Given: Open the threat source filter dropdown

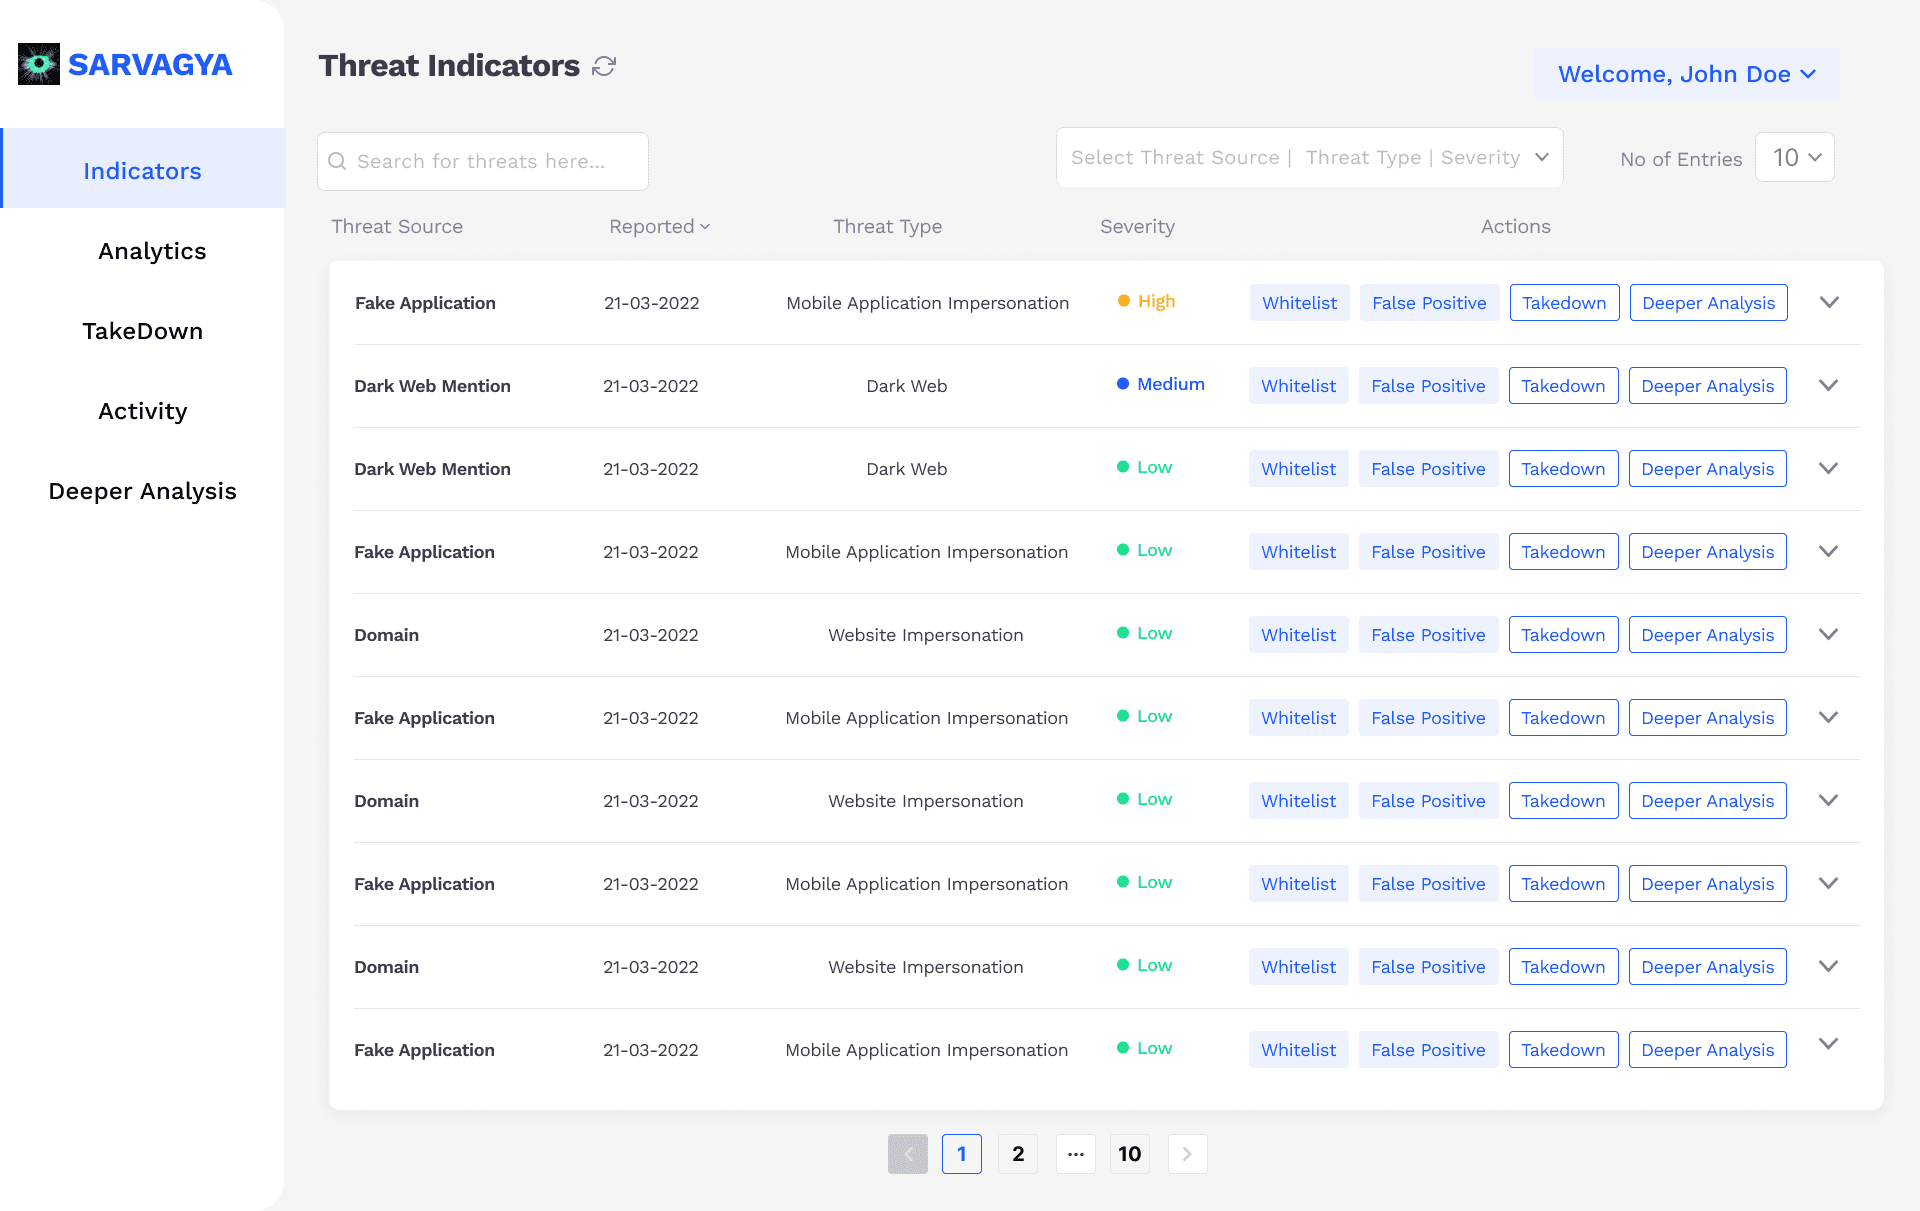Looking at the screenshot, I should pyautogui.click(x=1310, y=157).
